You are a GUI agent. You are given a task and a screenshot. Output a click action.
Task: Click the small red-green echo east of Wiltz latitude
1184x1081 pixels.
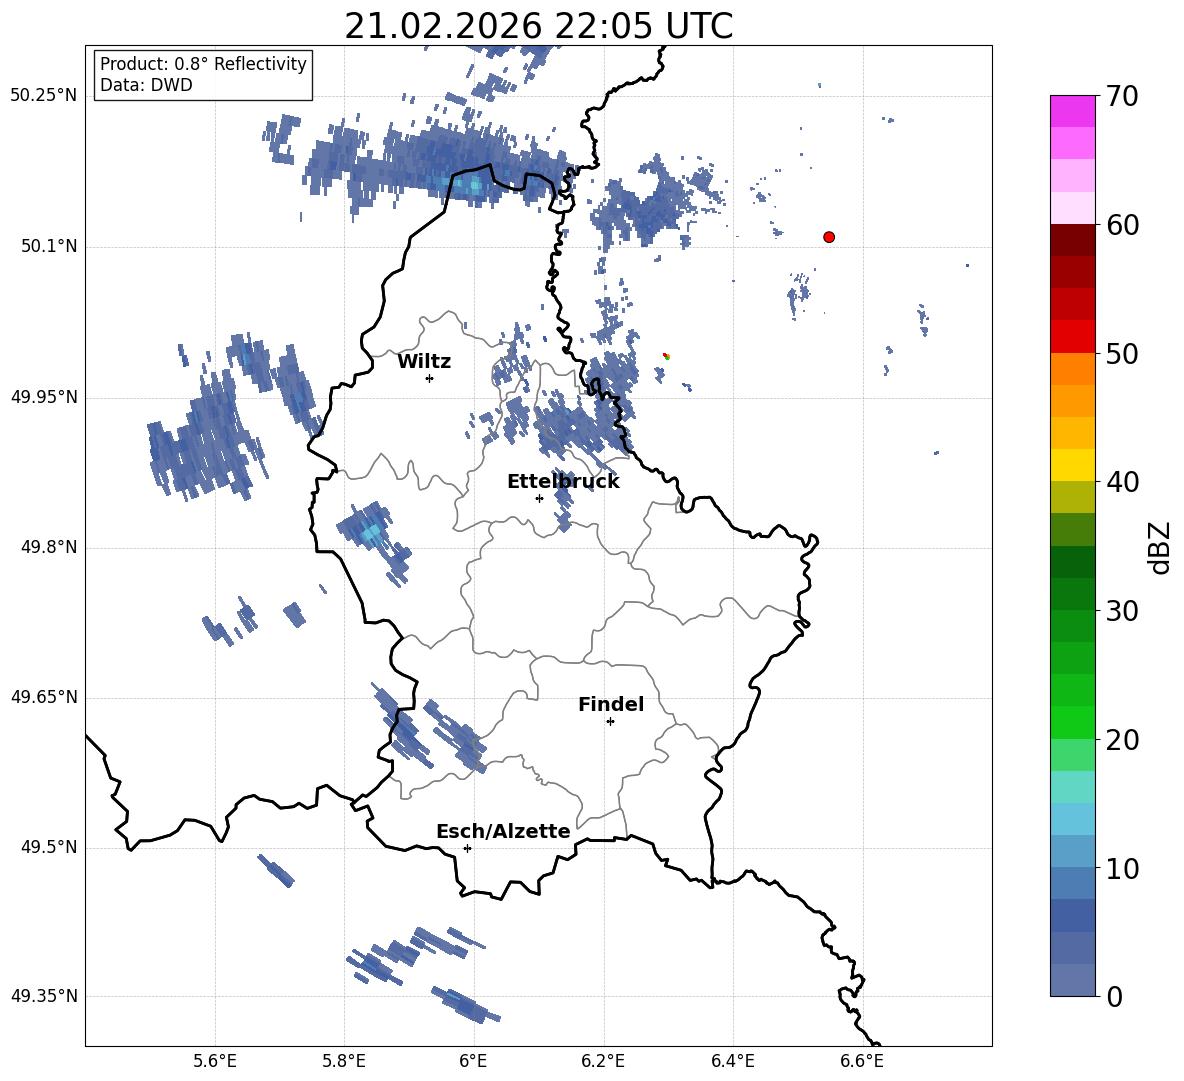pyautogui.click(x=666, y=356)
